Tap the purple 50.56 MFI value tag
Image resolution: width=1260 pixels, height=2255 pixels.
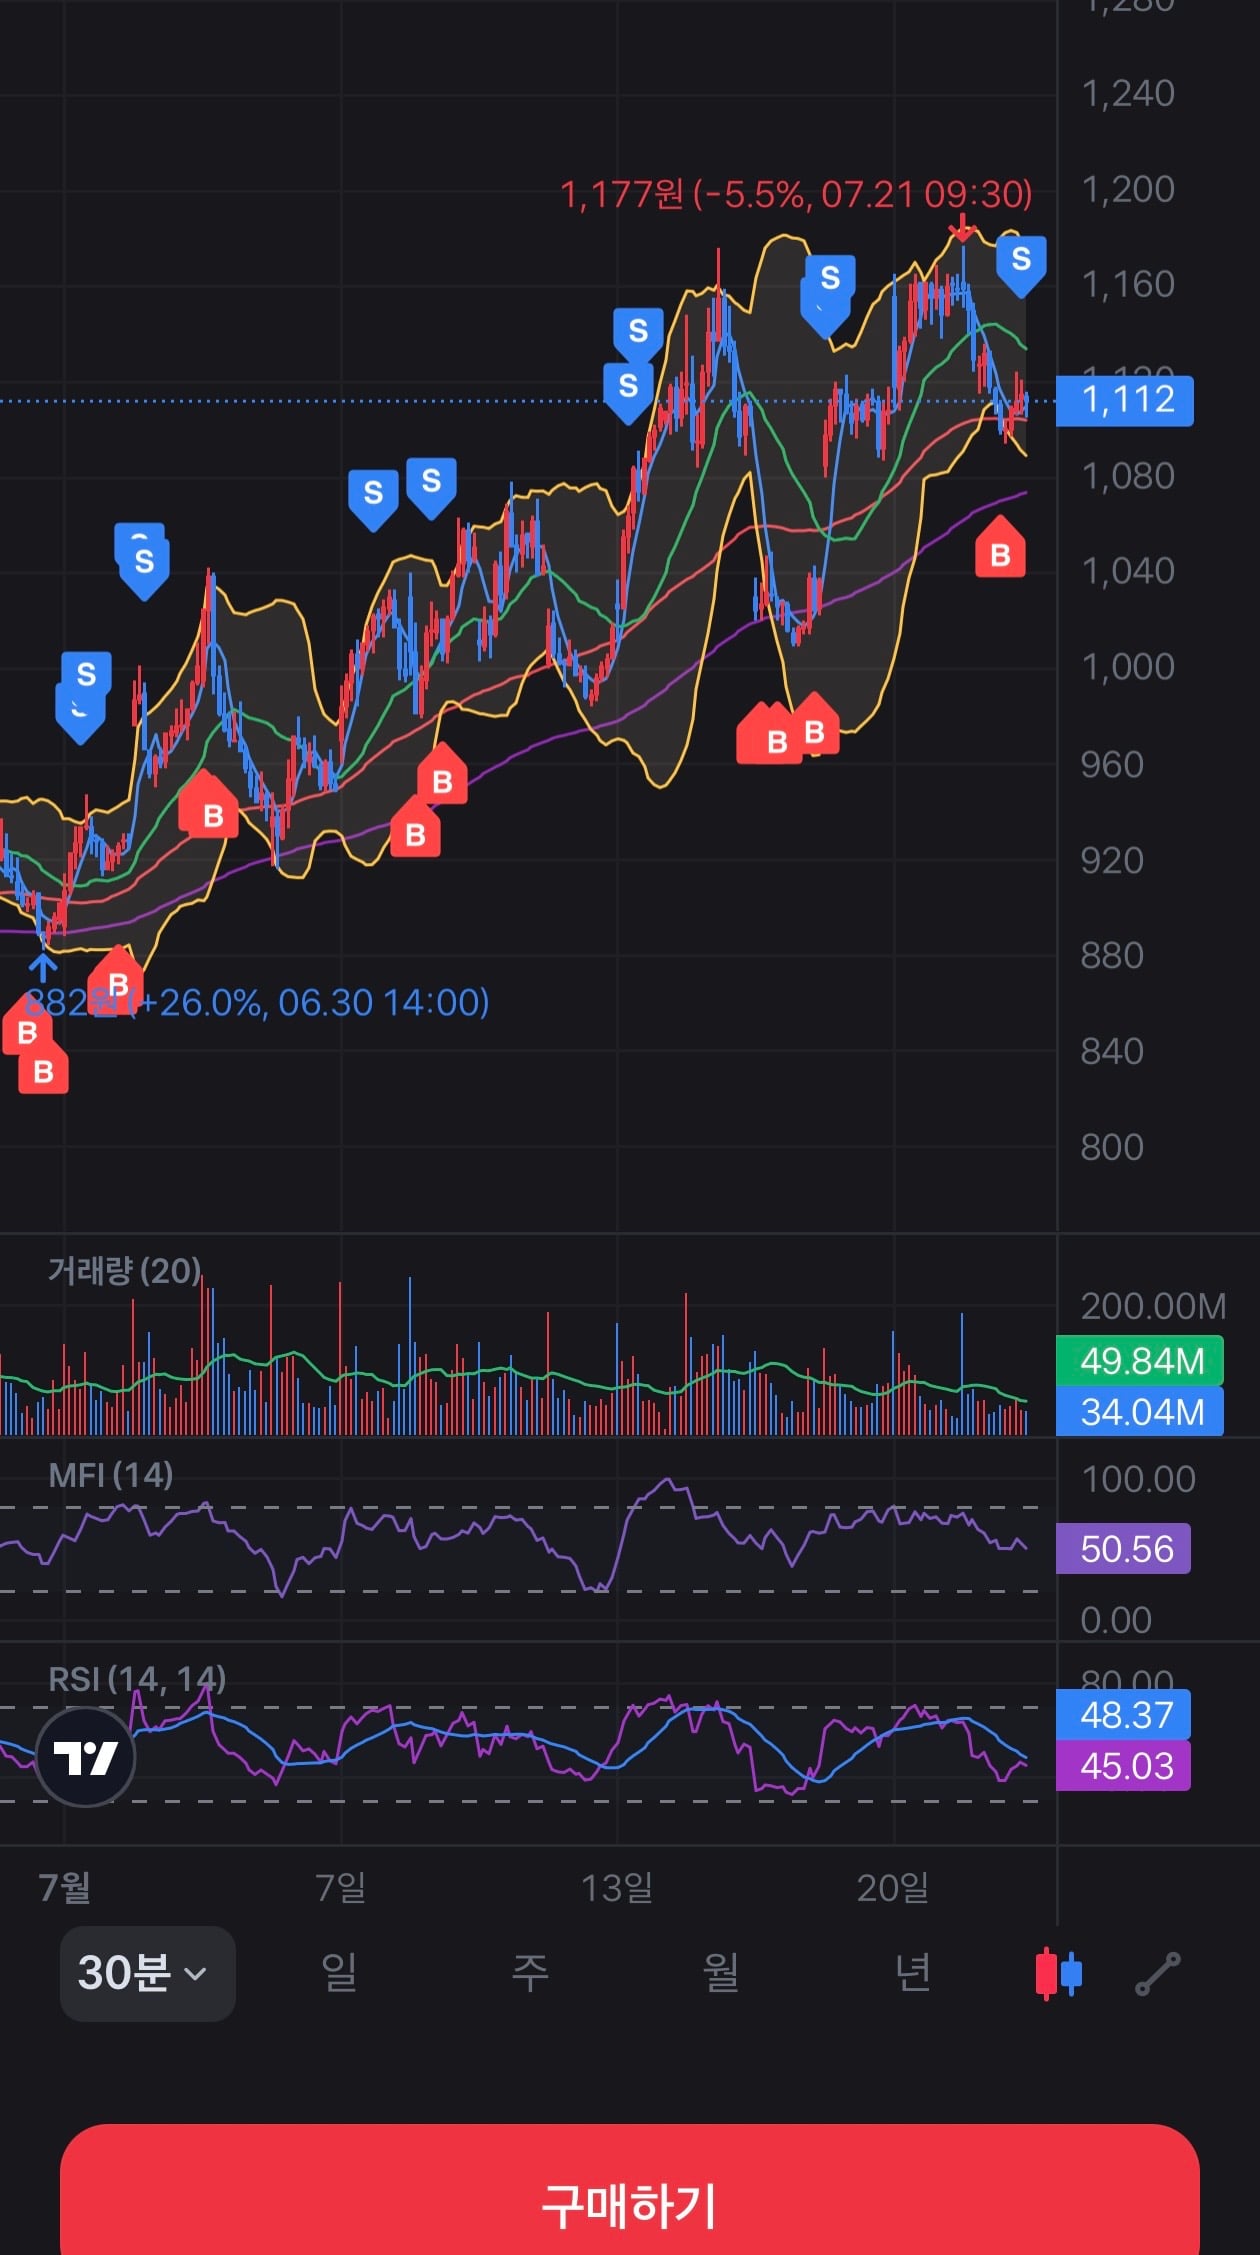tap(1123, 1549)
